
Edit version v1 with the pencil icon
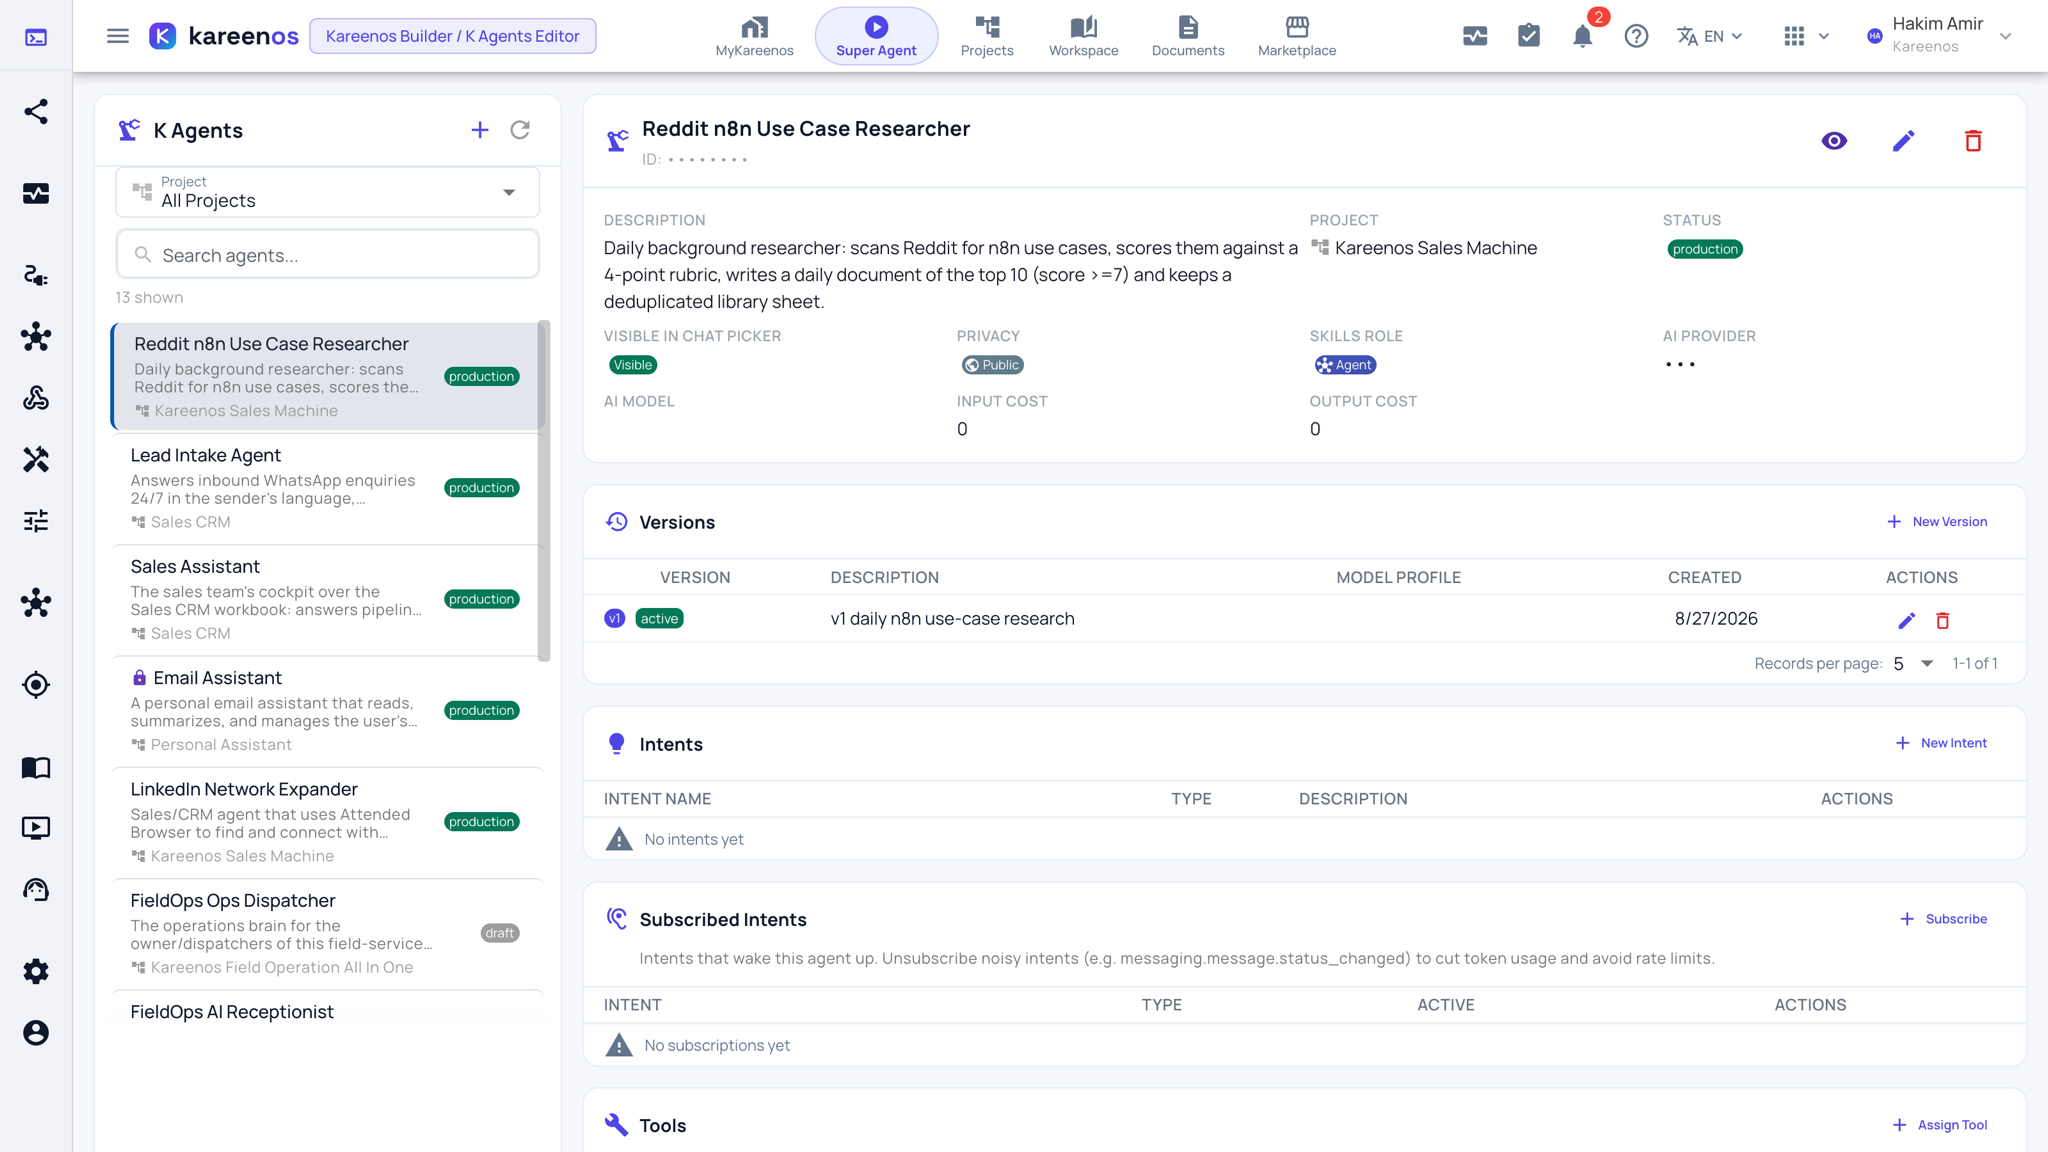[1907, 620]
